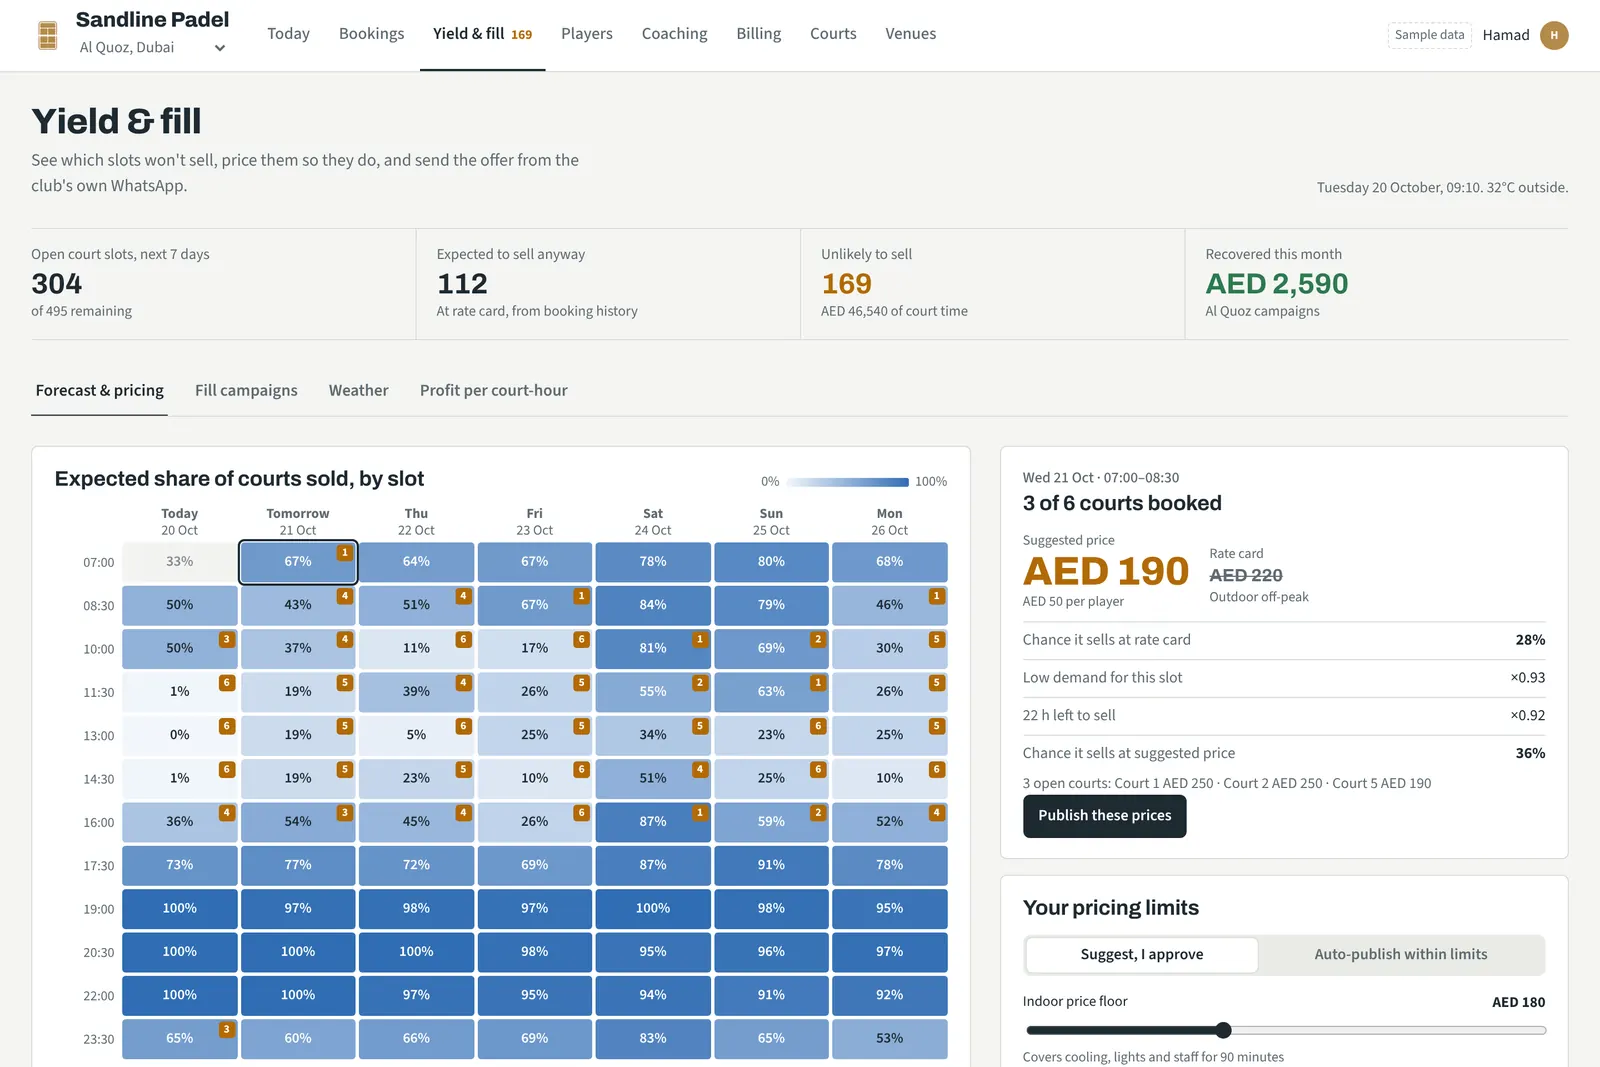The width and height of the screenshot is (1600, 1067).
Task: Select Today 07:00 slot showing 33%
Action: pos(180,562)
